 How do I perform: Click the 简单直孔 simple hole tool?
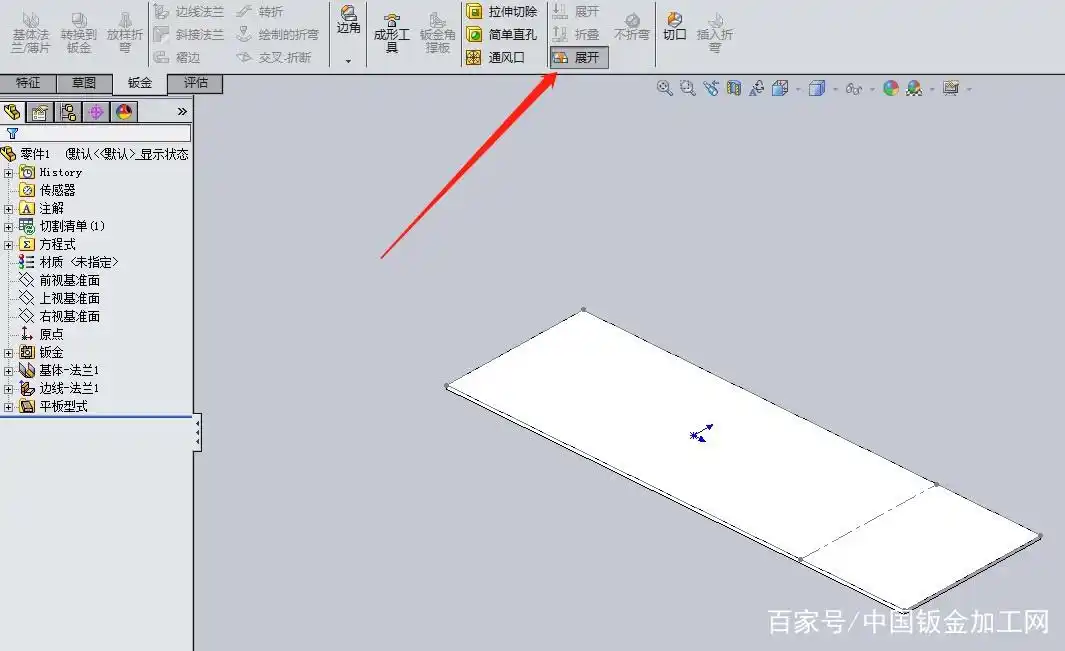tap(502, 34)
